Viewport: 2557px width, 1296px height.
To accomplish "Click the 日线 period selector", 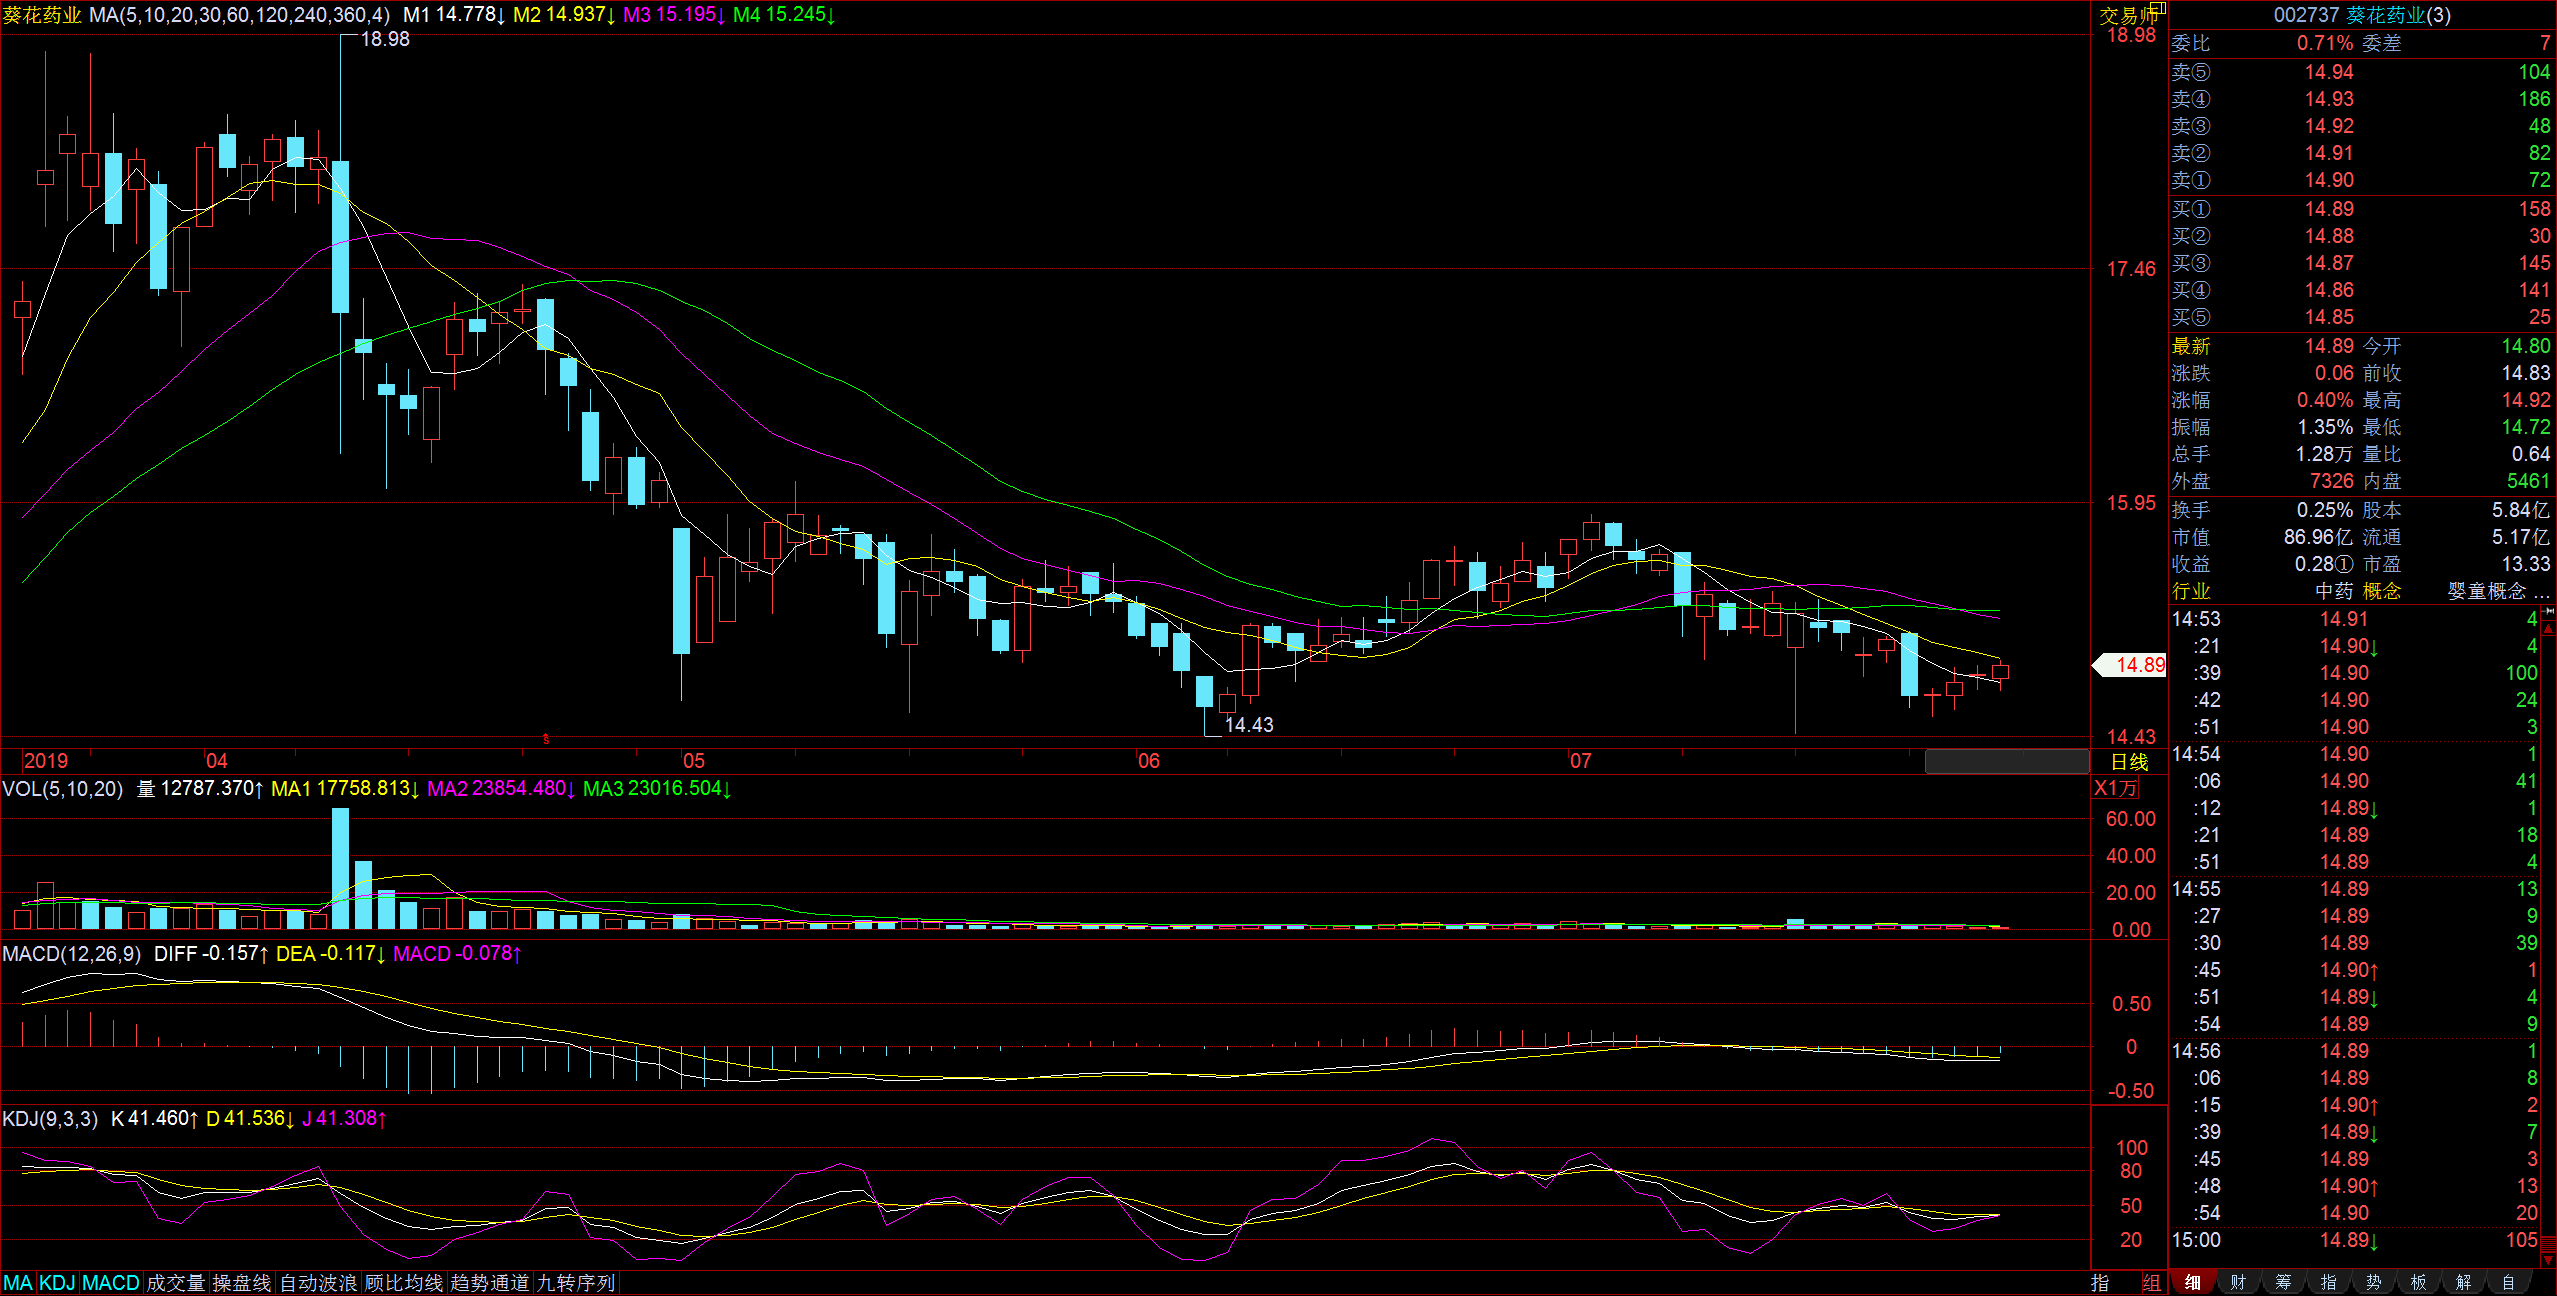I will (2130, 762).
